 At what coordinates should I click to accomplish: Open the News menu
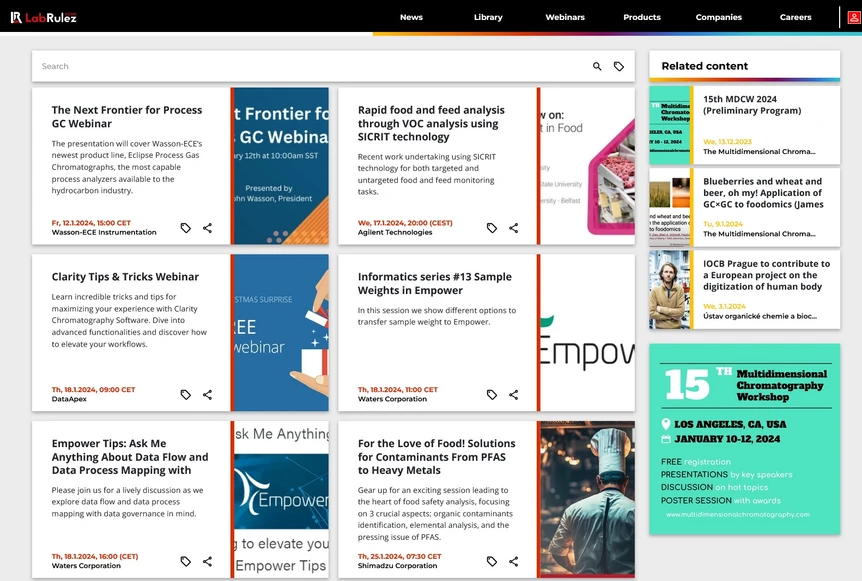coord(411,17)
